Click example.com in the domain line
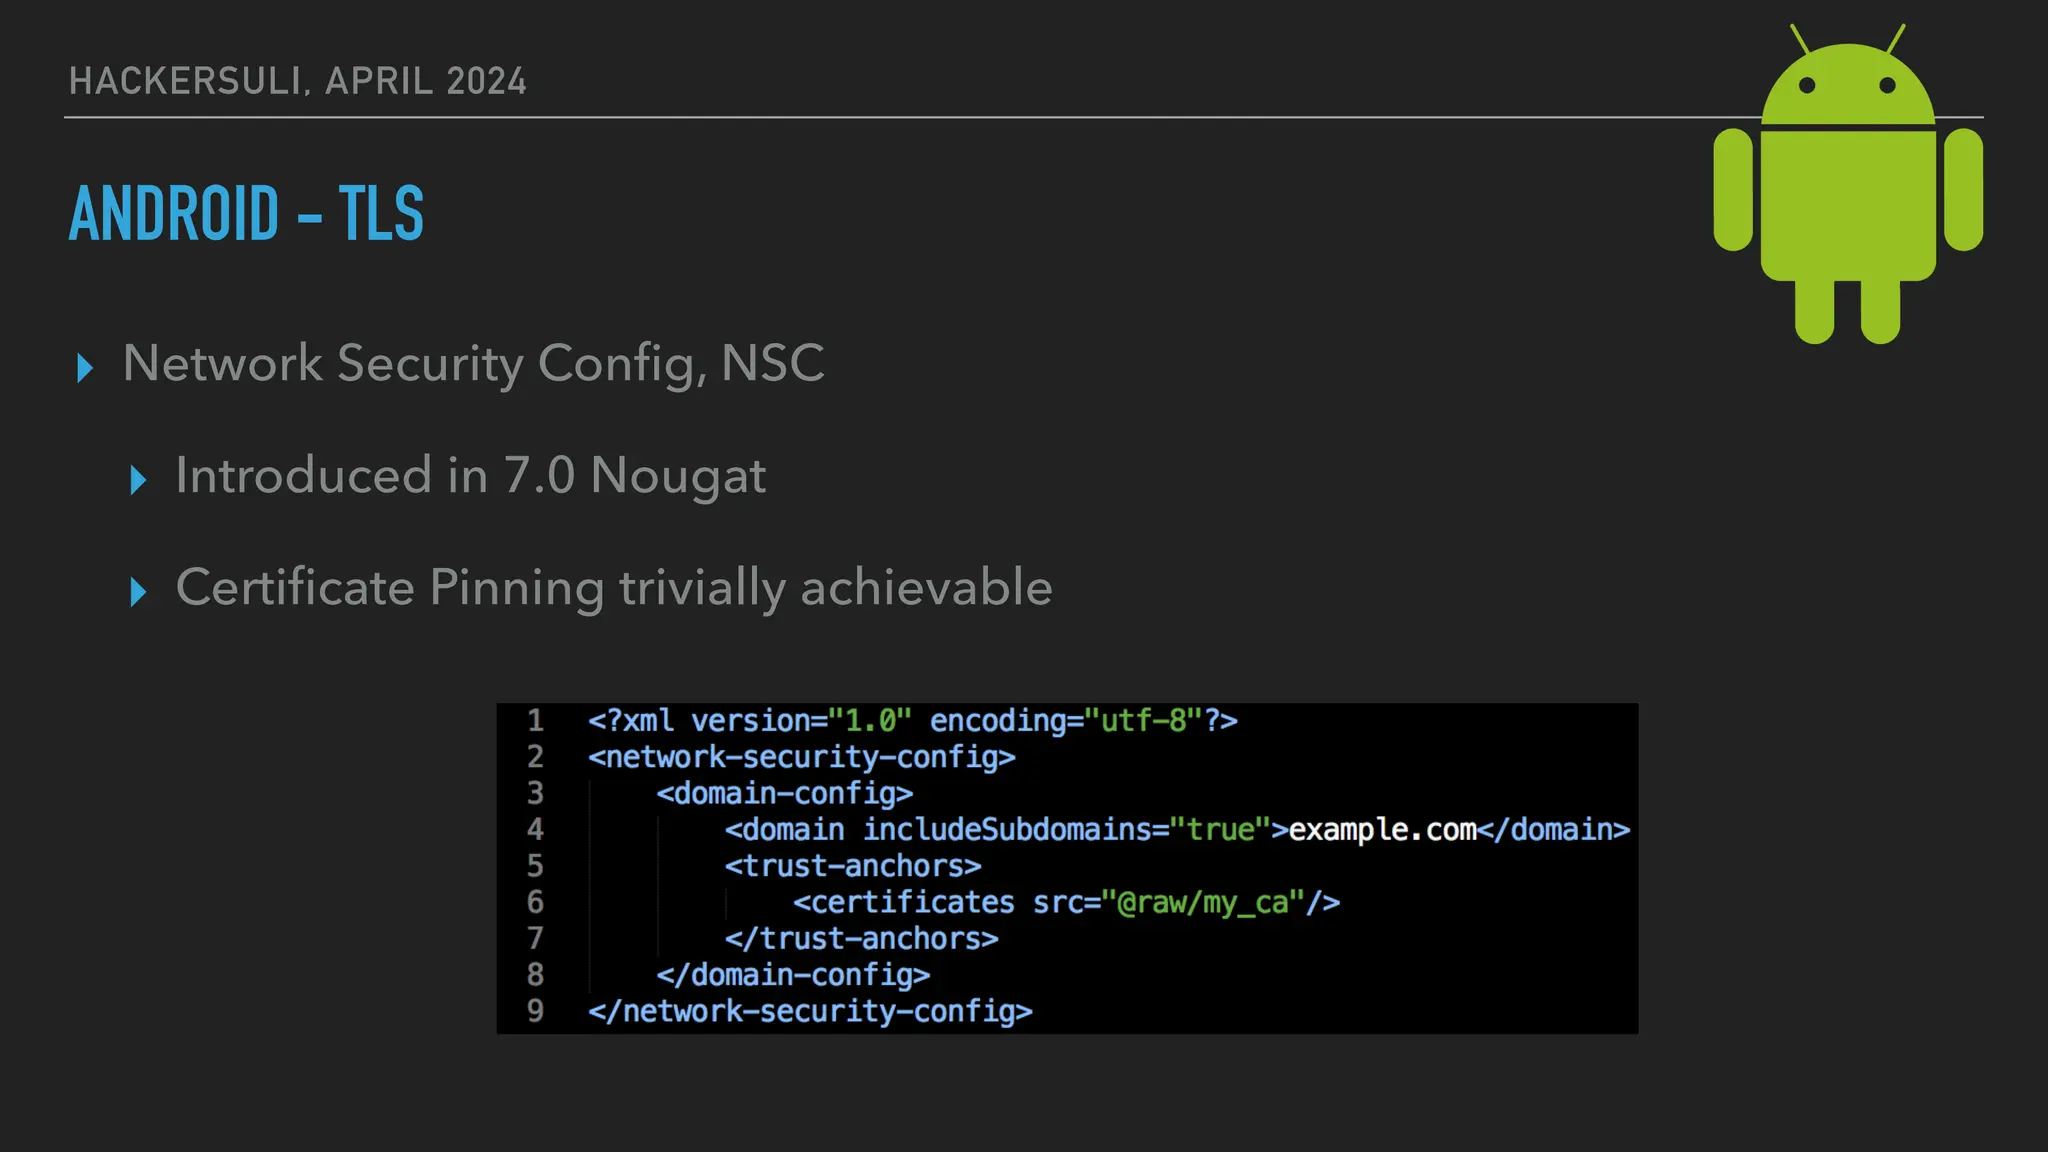 (1382, 830)
